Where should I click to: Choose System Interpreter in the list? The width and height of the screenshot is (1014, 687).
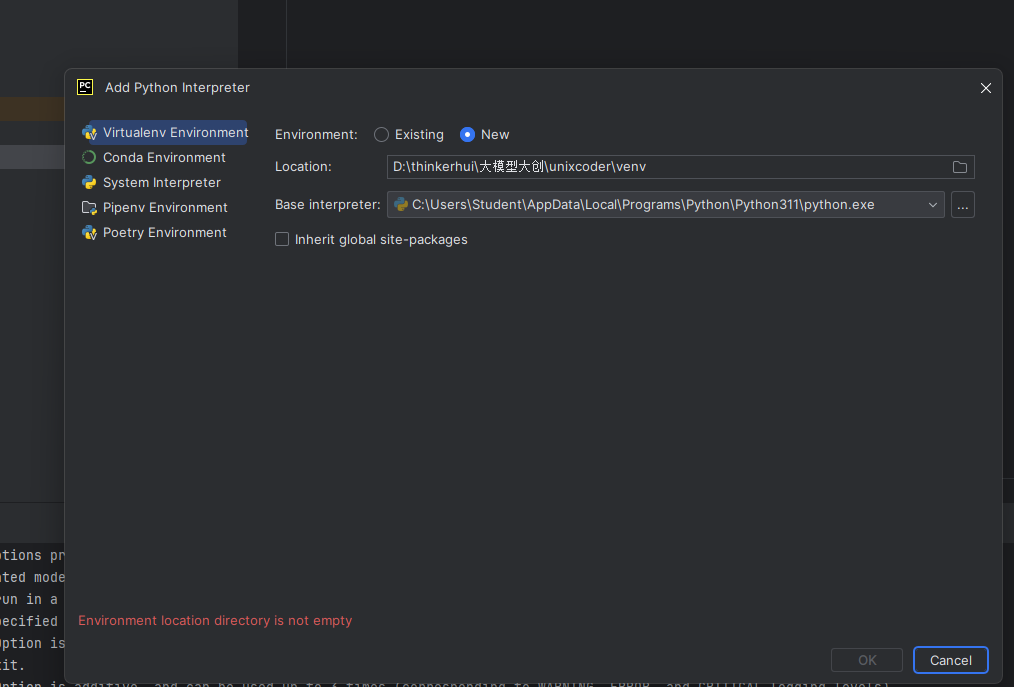click(x=162, y=182)
